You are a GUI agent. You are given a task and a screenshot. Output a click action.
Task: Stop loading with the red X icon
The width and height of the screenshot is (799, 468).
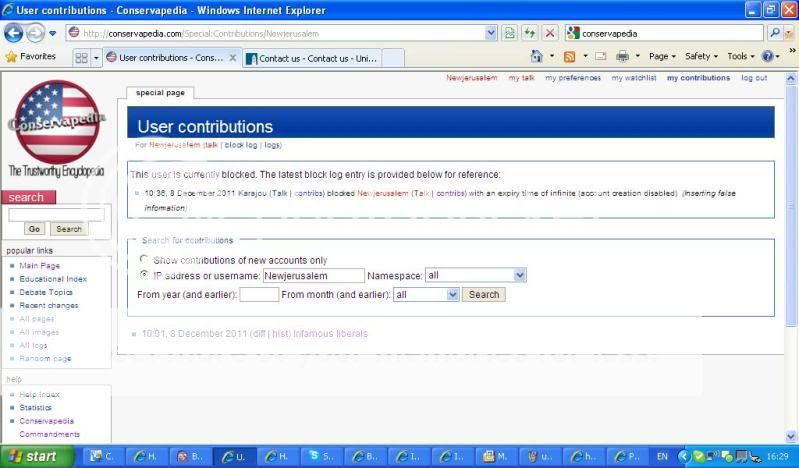click(550, 33)
